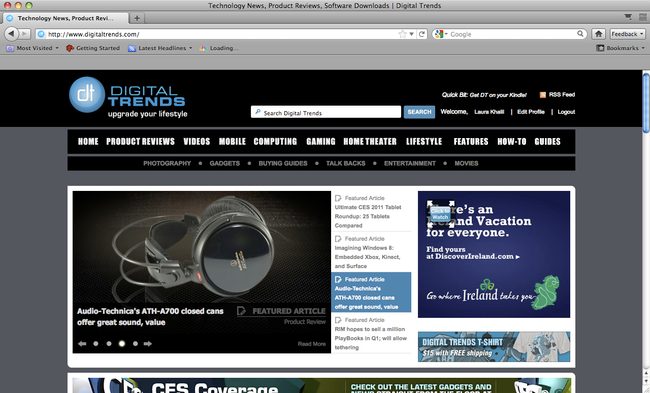Screen dimensions: 650x393
Task: Click the Logout link
Action: click(x=566, y=112)
